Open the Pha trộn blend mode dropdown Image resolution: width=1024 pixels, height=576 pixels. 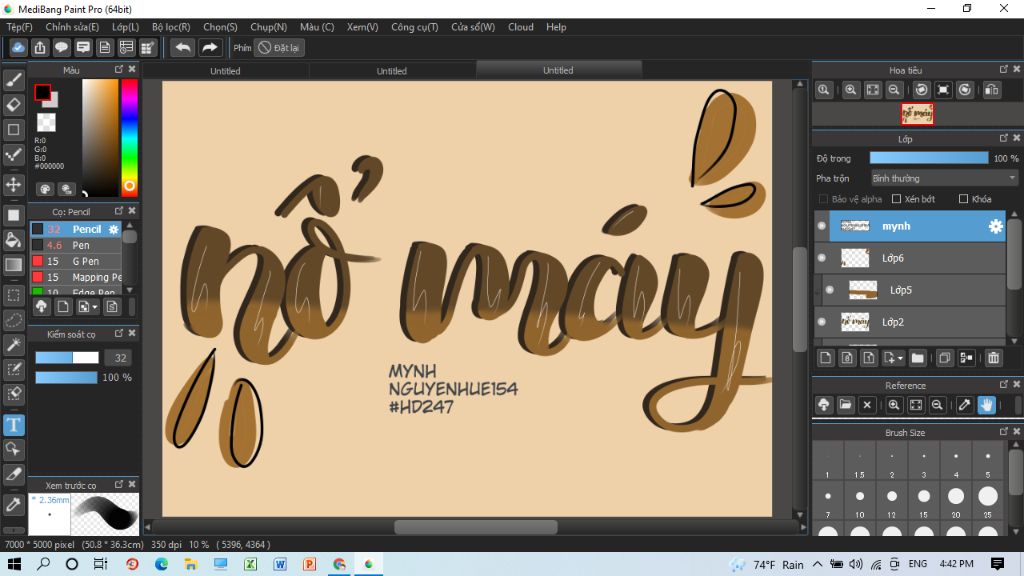pos(943,178)
